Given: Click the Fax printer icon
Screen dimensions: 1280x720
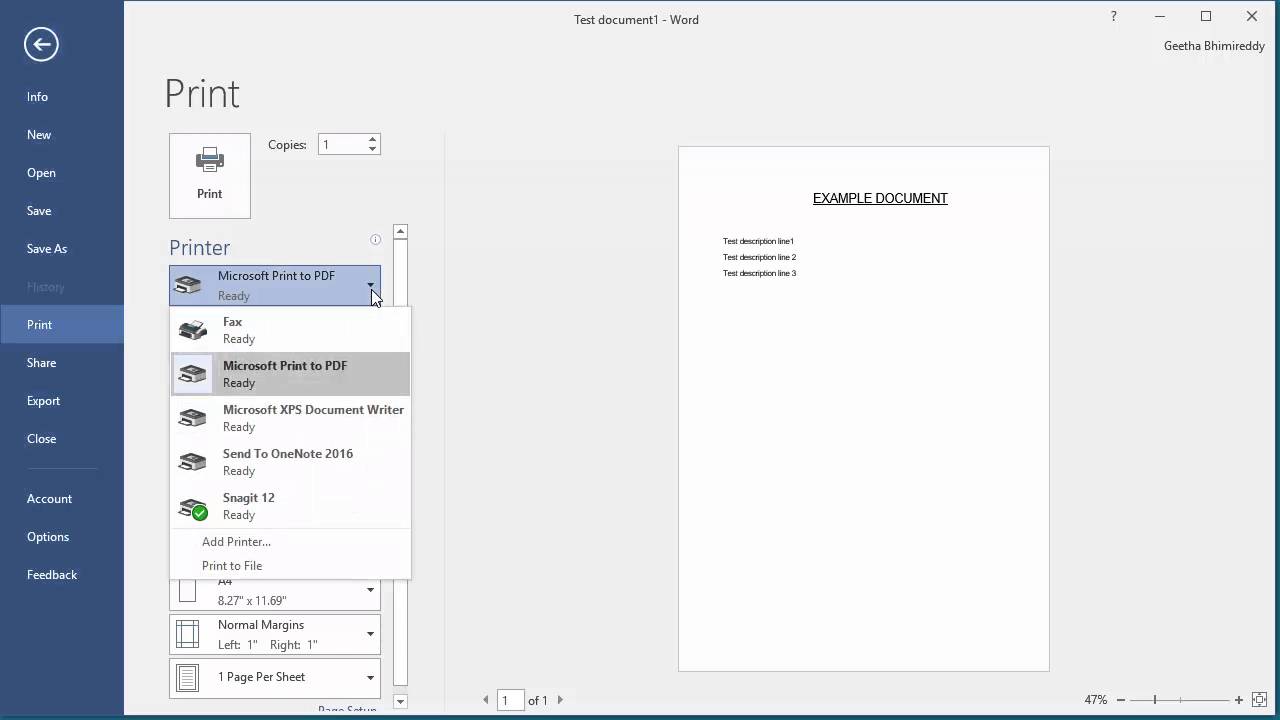Looking at the screenshot, I should tap(193, 330).
